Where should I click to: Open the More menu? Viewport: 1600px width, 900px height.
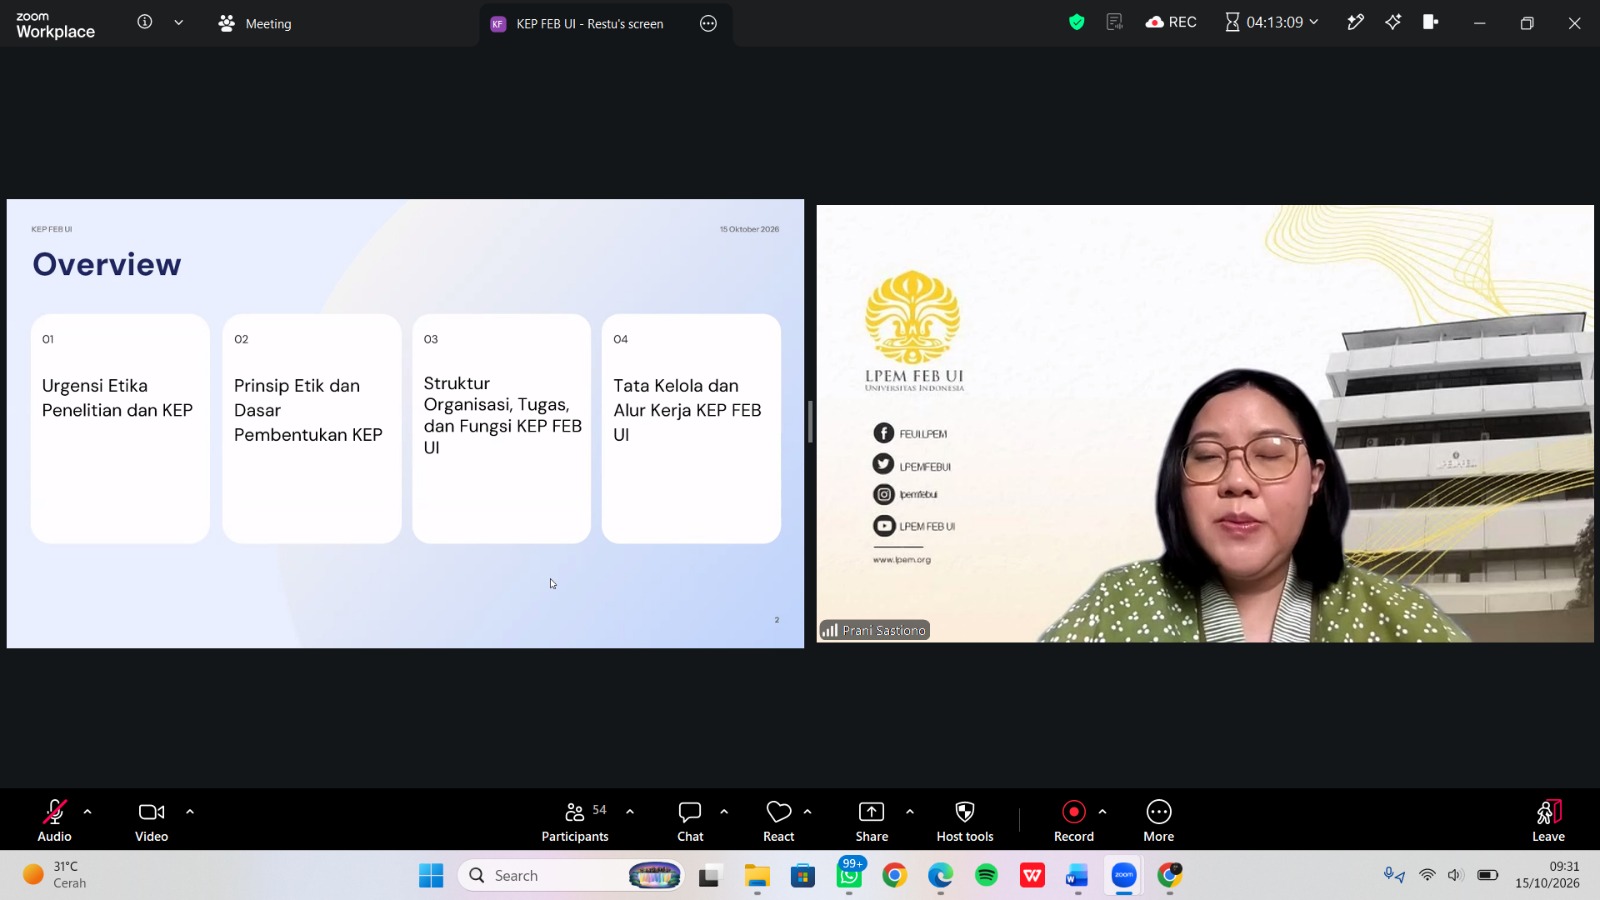(x=1159, y=820)
